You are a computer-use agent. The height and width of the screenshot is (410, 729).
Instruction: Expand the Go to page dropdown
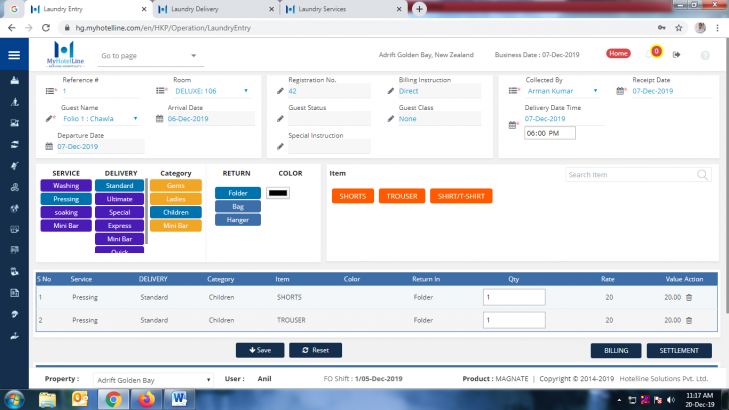(x=194, y=56)
